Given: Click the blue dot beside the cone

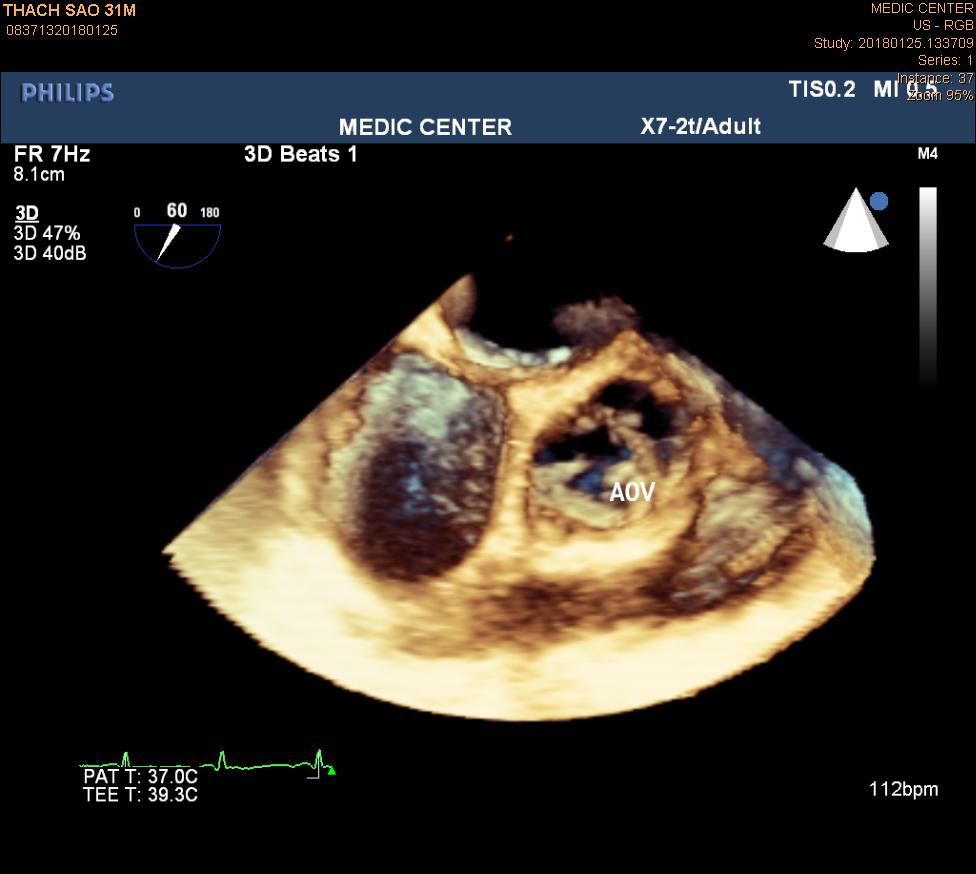Looking at the screenshot, I should pyautogui.click(x=879, y=201).
